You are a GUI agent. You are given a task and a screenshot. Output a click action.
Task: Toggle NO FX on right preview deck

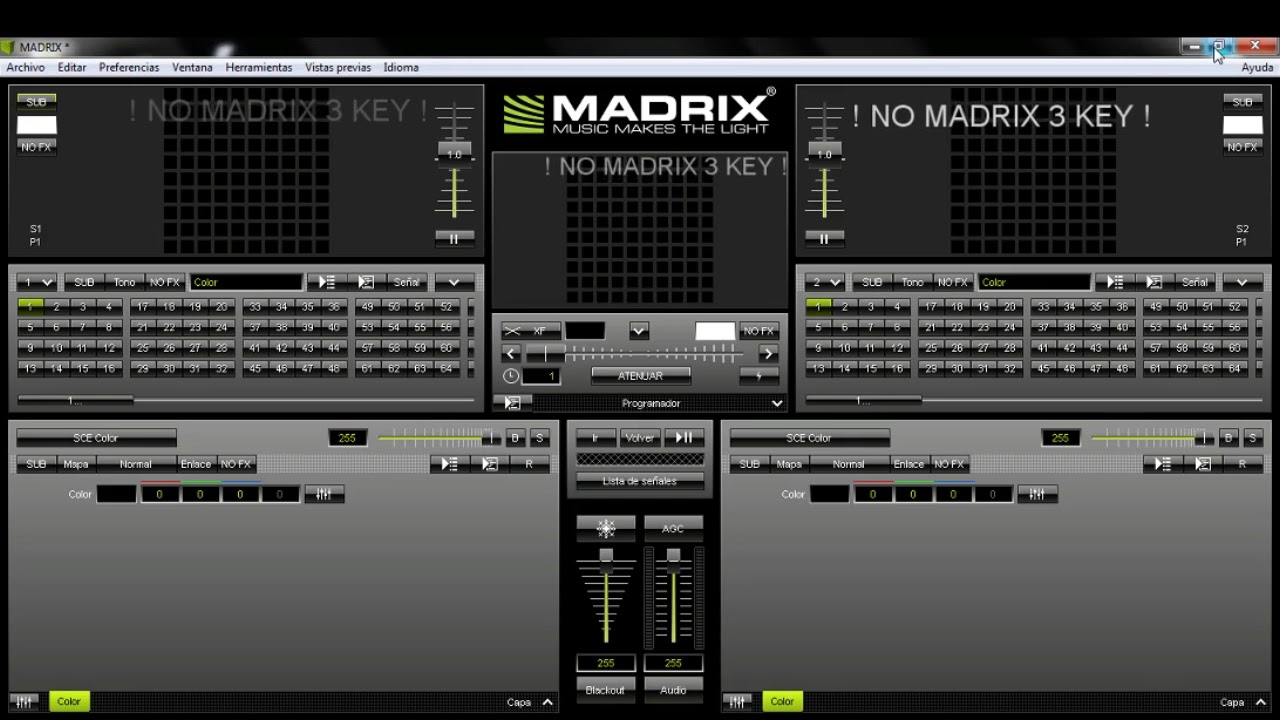1243,147
